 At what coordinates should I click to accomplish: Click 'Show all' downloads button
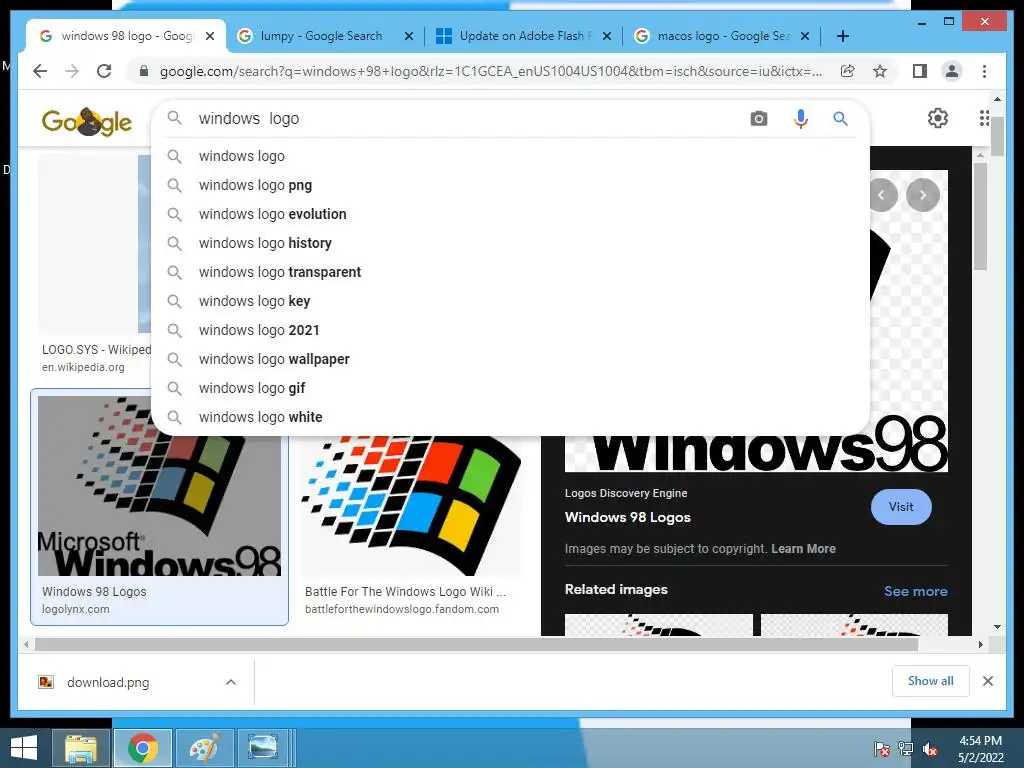(x=931, y=680)
